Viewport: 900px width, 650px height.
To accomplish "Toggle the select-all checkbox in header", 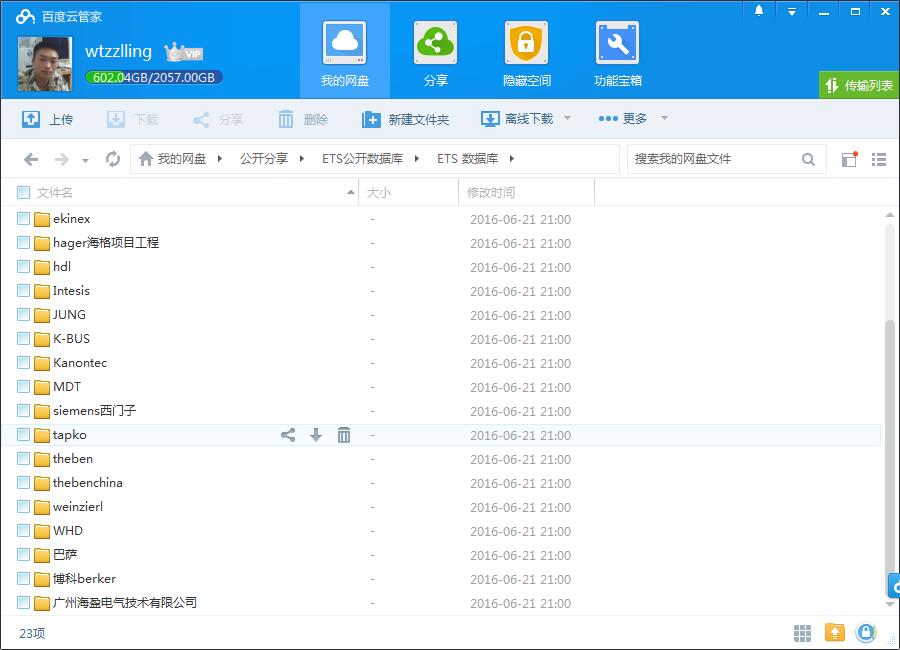I will pos(24,192).
